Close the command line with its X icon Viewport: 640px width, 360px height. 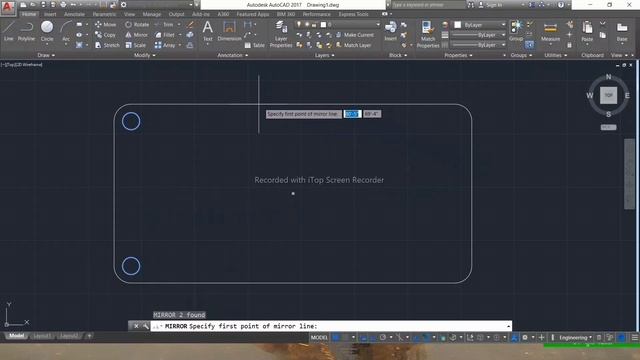(136, 326)
